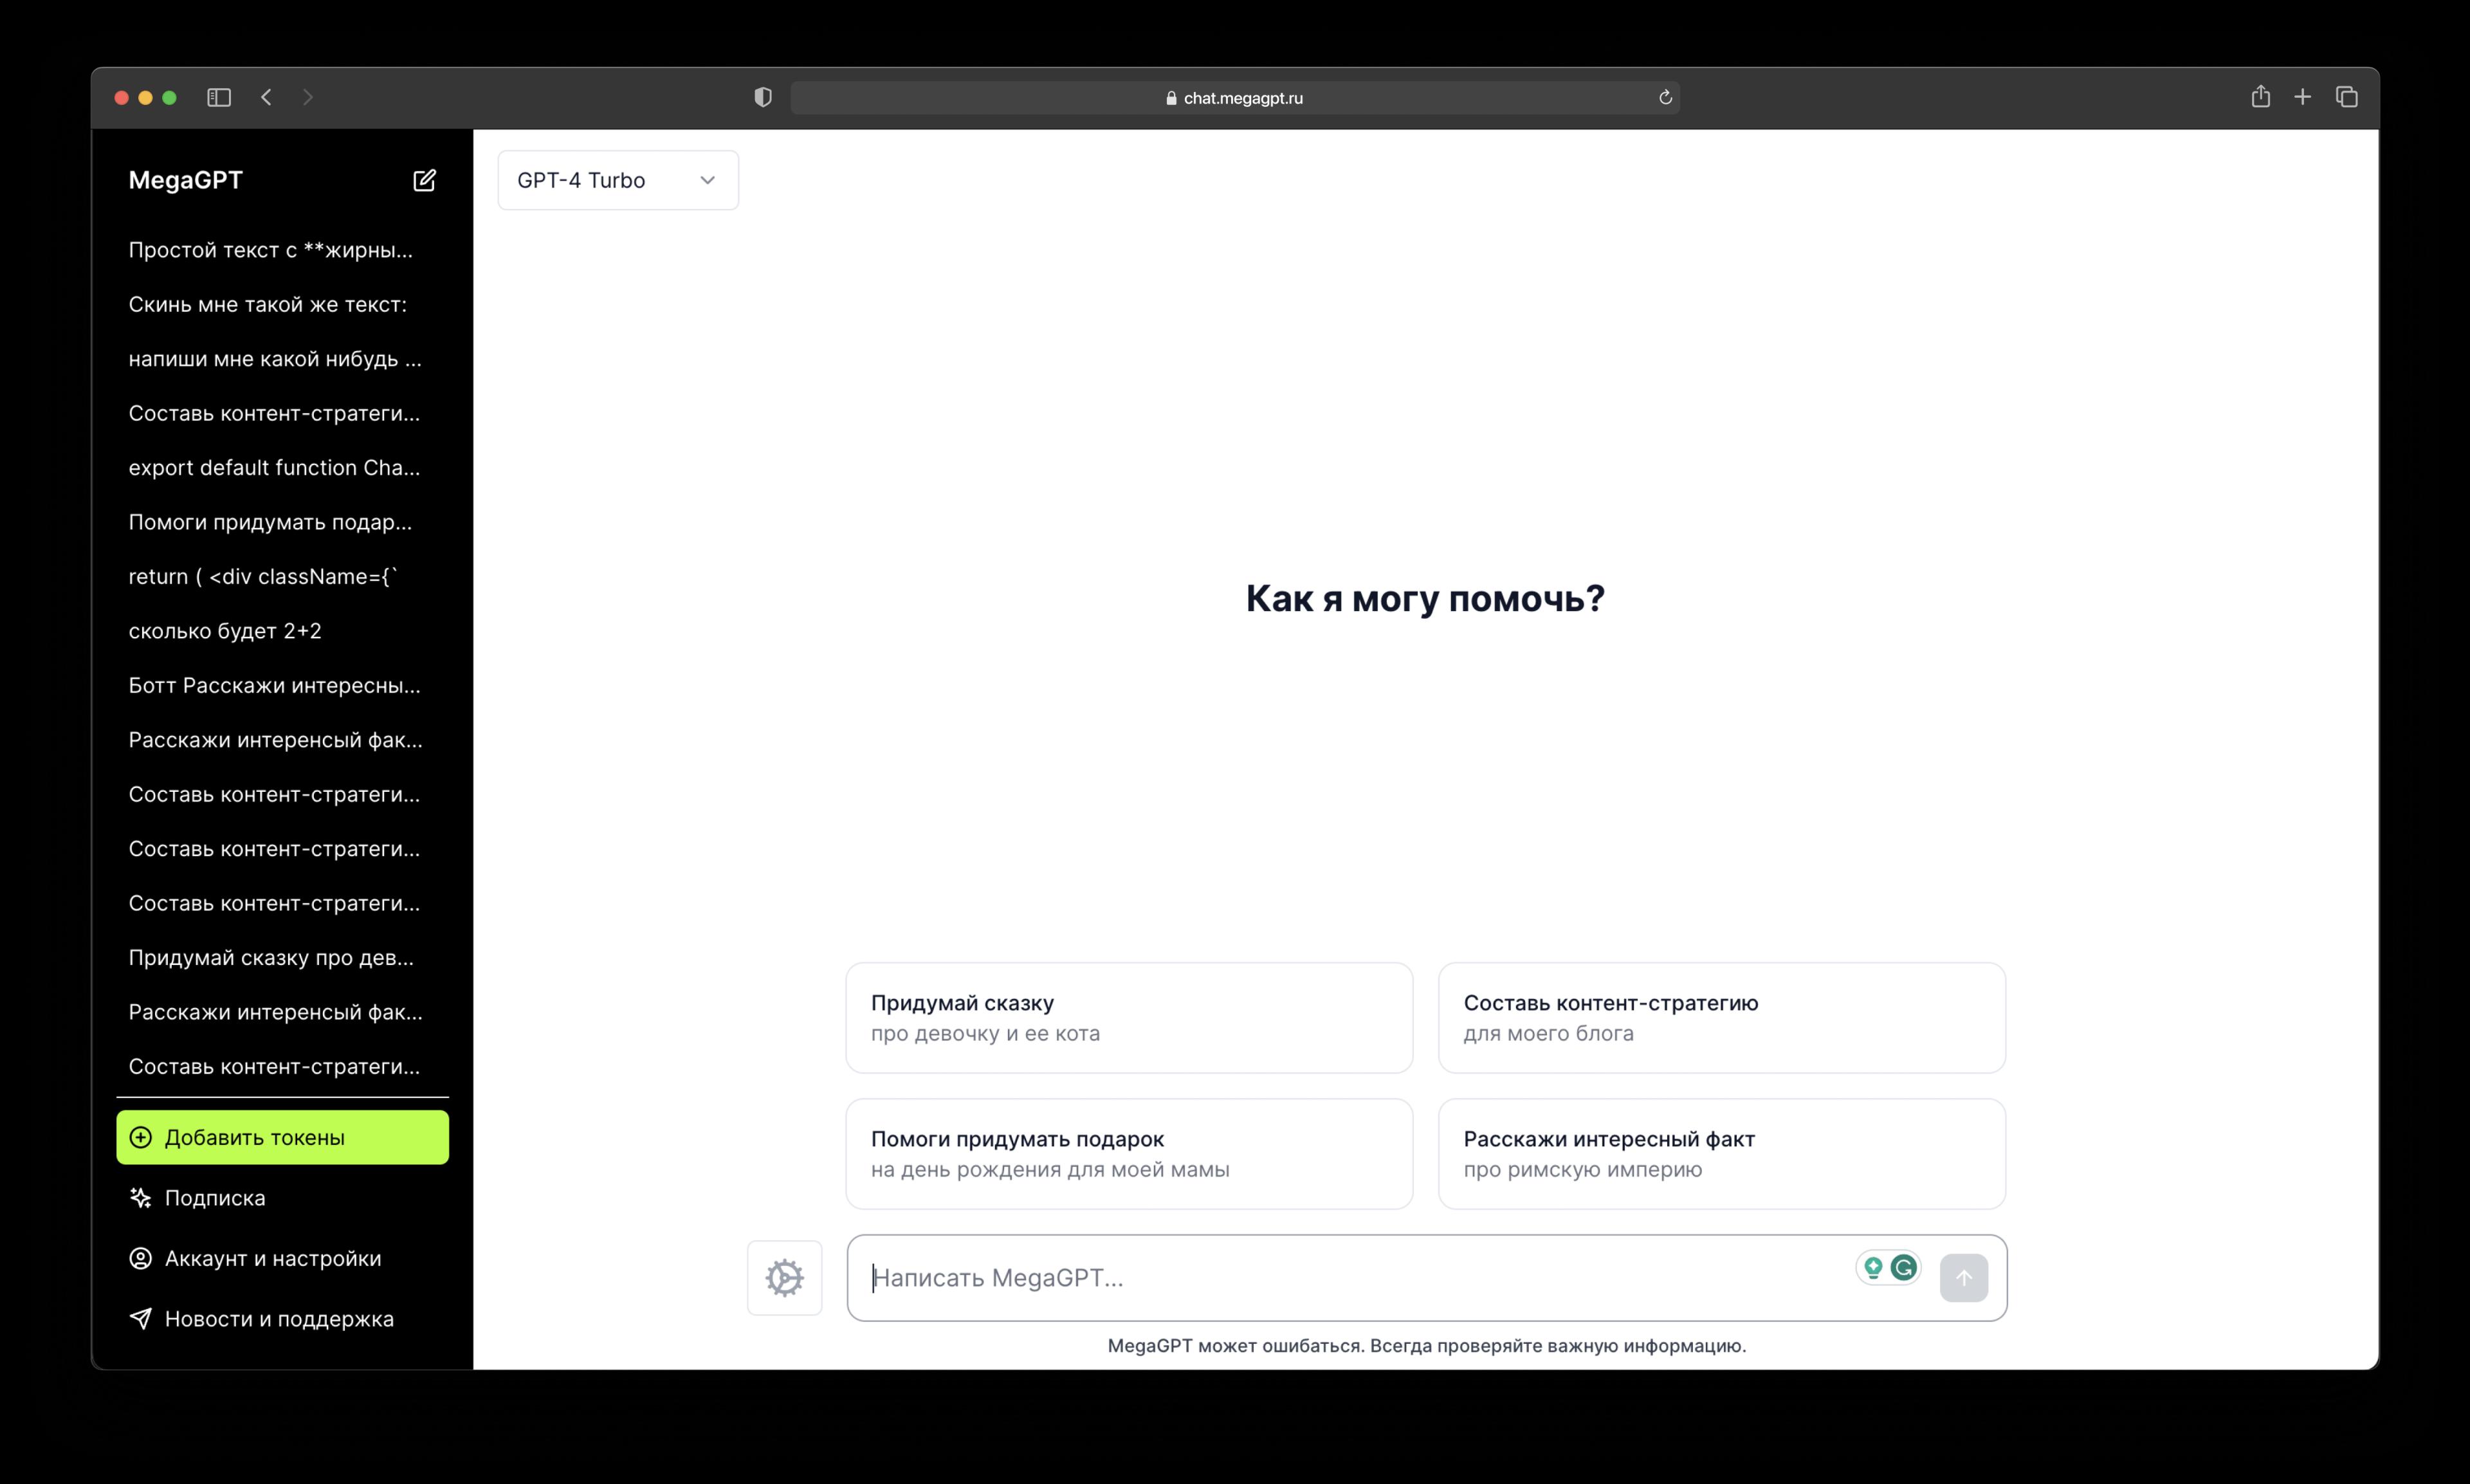Click the Добавить токены button
Image resolution: width=2470 pixels, height=1484 pixels.
pyautogui.click(x=282, y=1137)
